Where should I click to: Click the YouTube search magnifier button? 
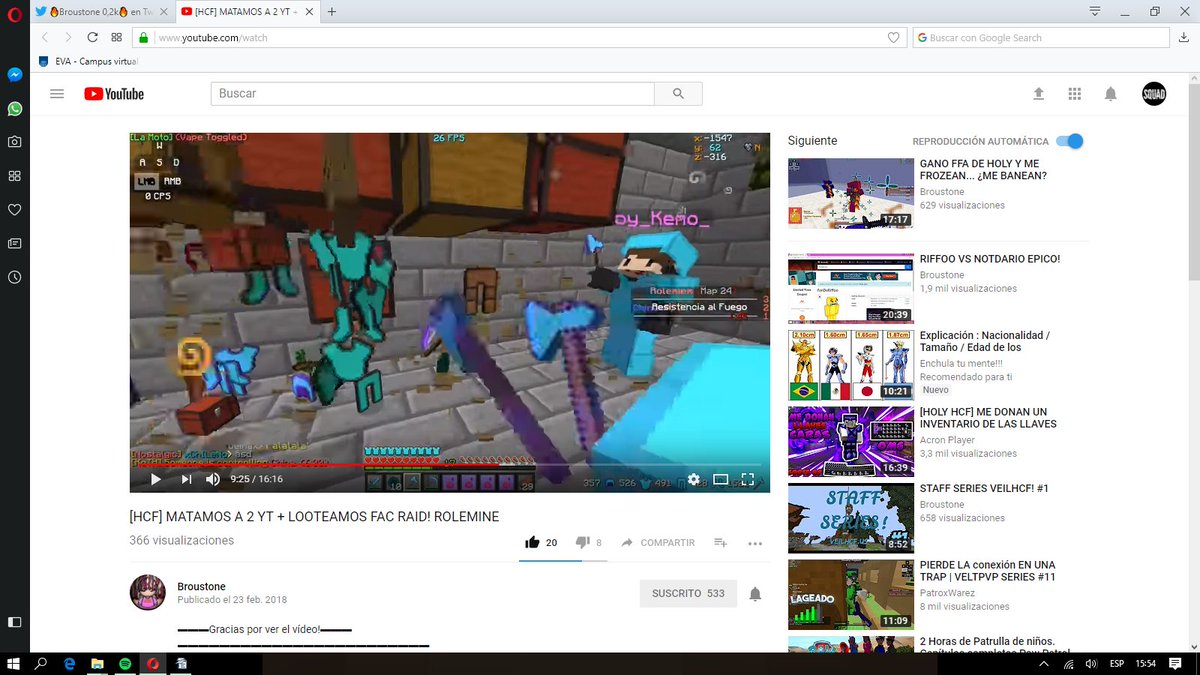678,93
